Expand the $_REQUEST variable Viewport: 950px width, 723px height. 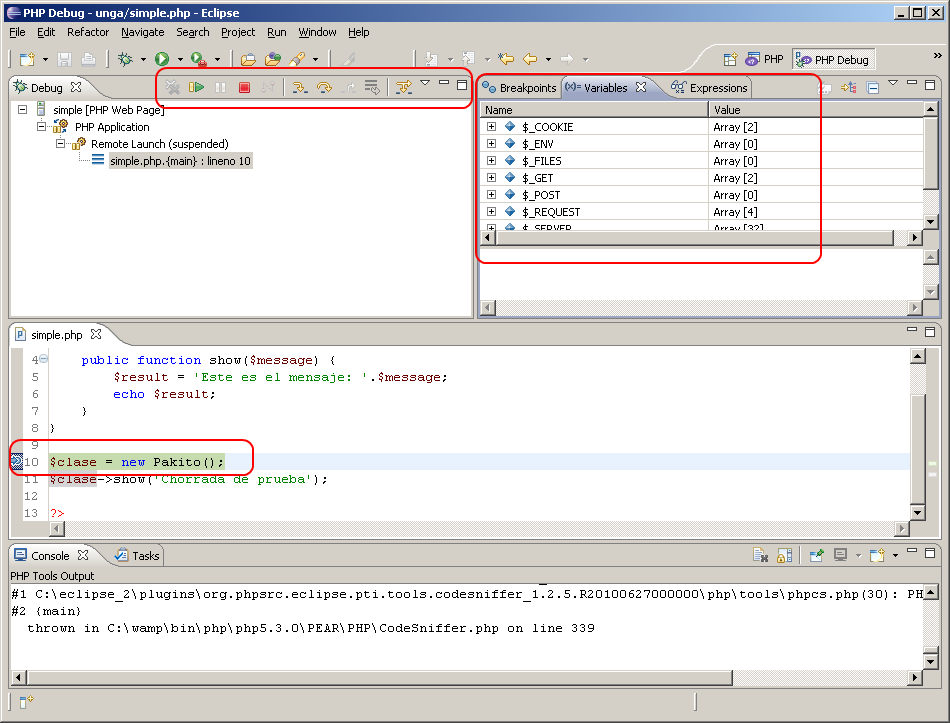point(491,212)
